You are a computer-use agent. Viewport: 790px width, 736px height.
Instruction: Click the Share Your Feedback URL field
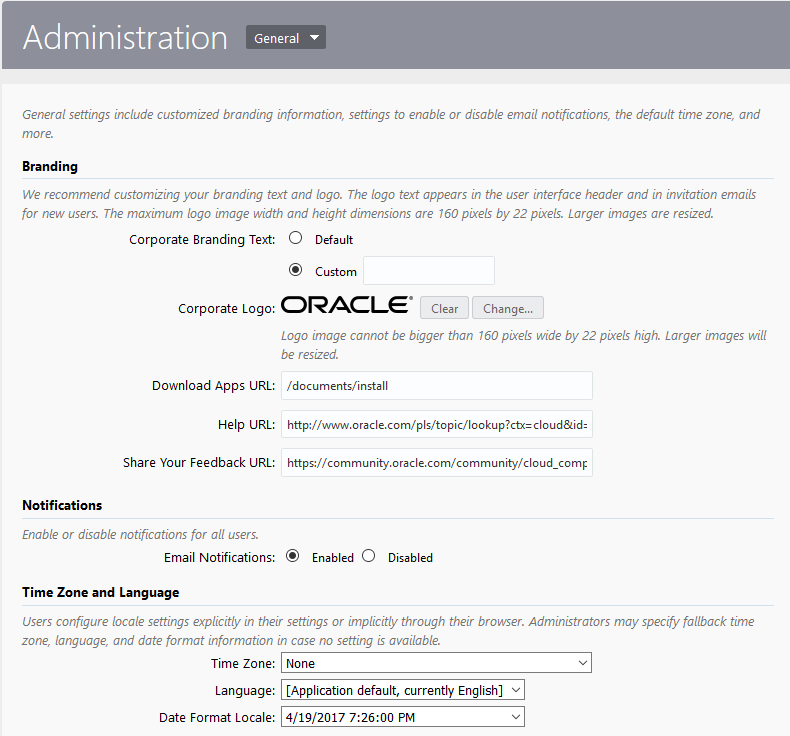[x=437, y=463]
